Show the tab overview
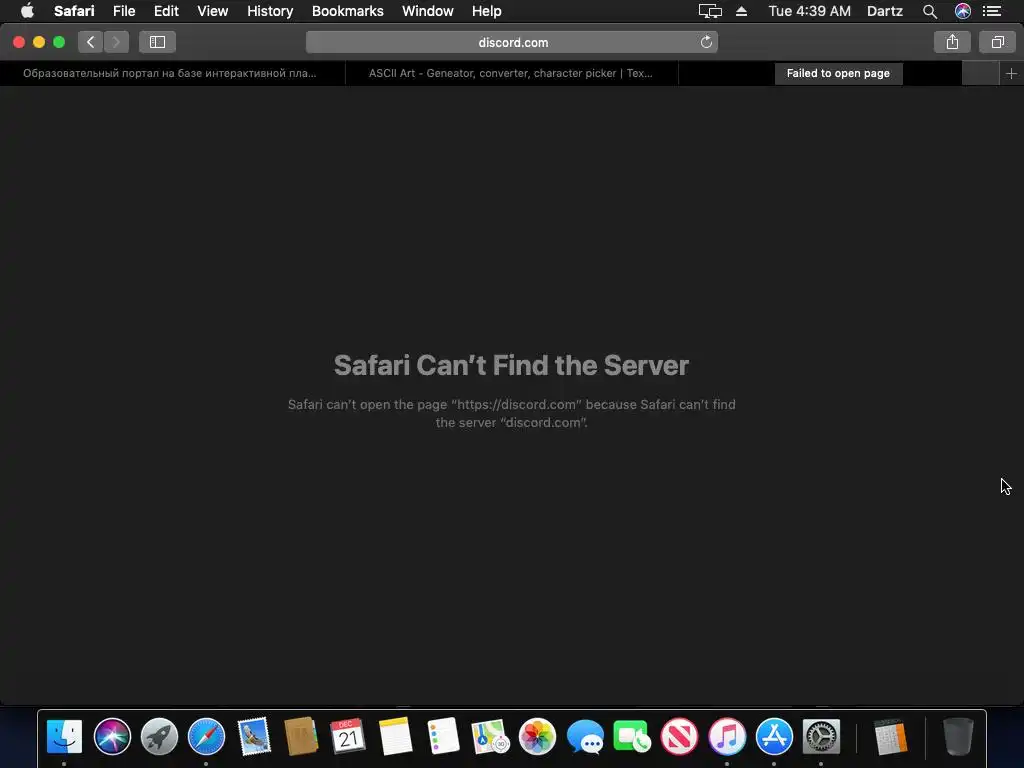This screenshot has width=1024, height=768. [997, 42]
